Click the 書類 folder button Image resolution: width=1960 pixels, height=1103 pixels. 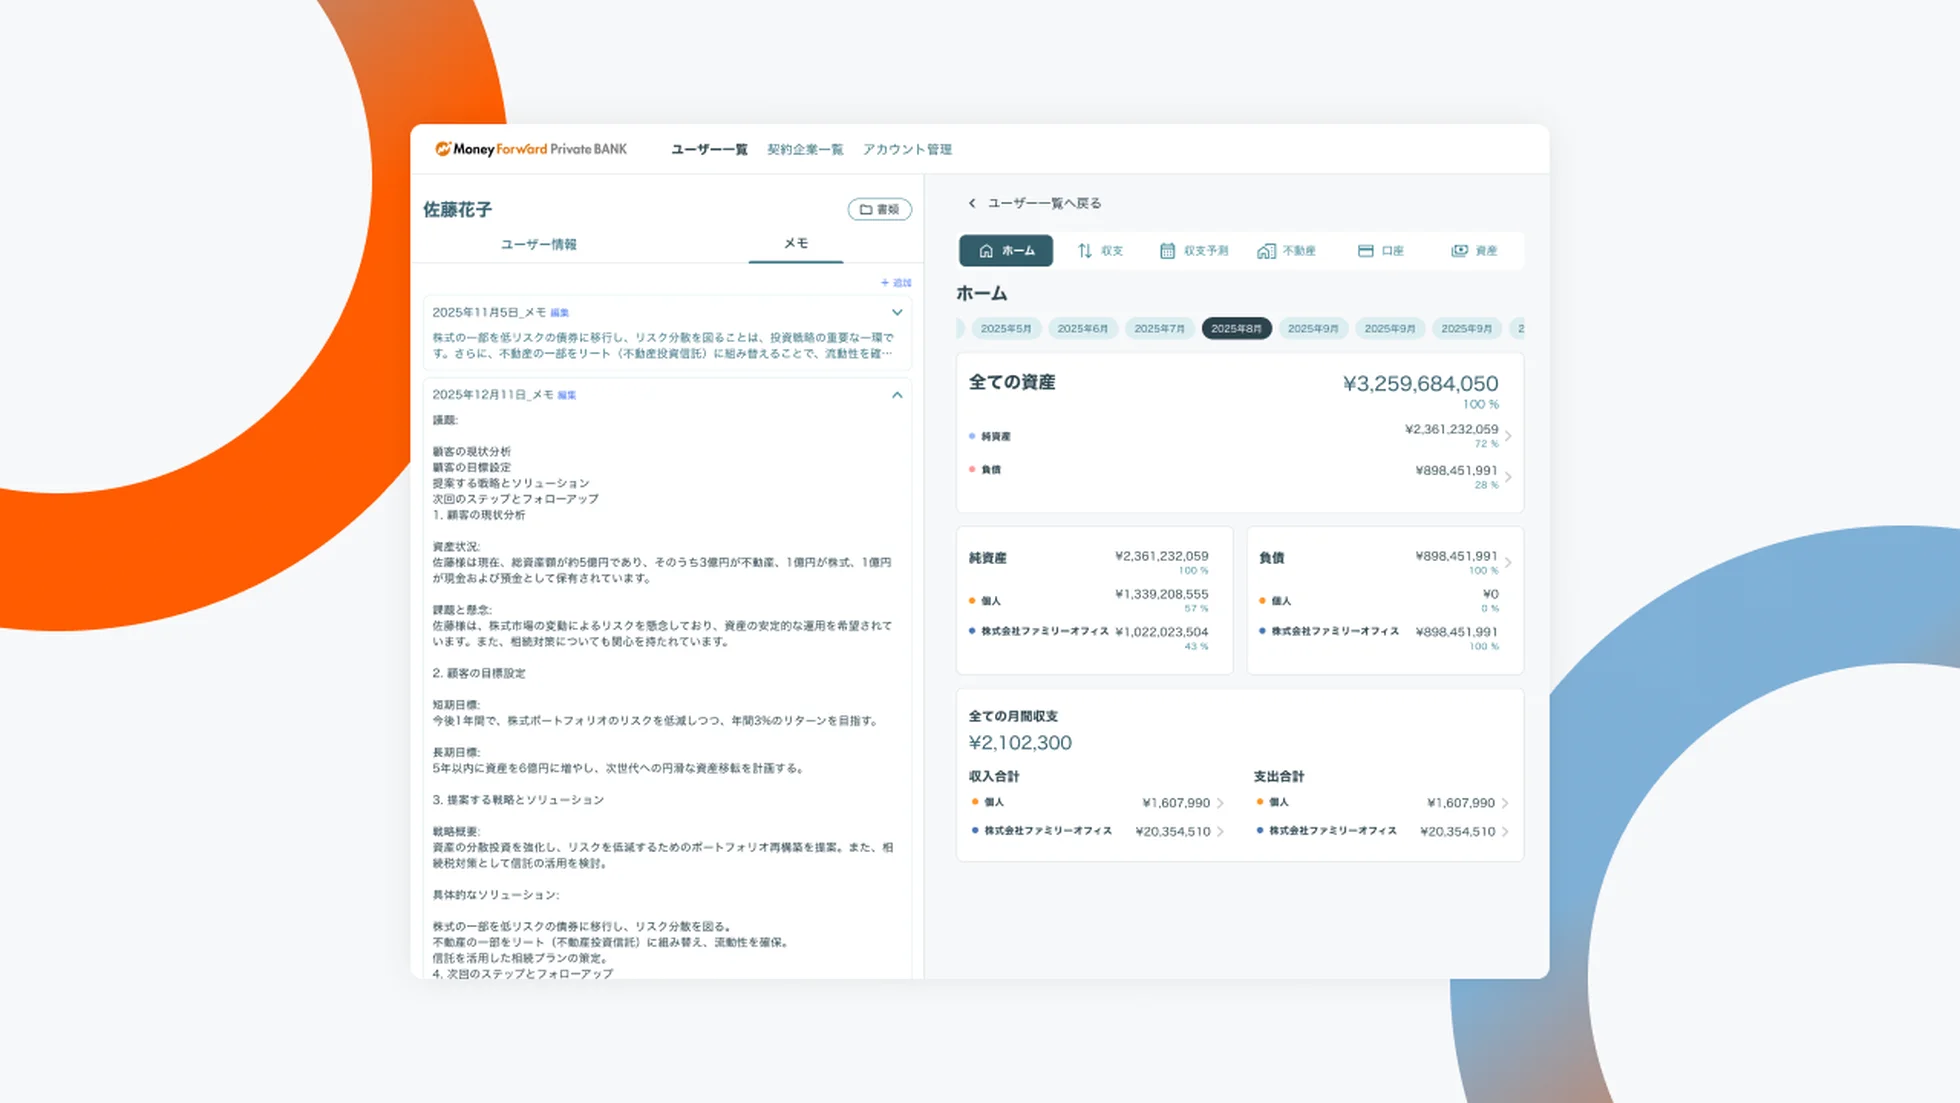880,209
